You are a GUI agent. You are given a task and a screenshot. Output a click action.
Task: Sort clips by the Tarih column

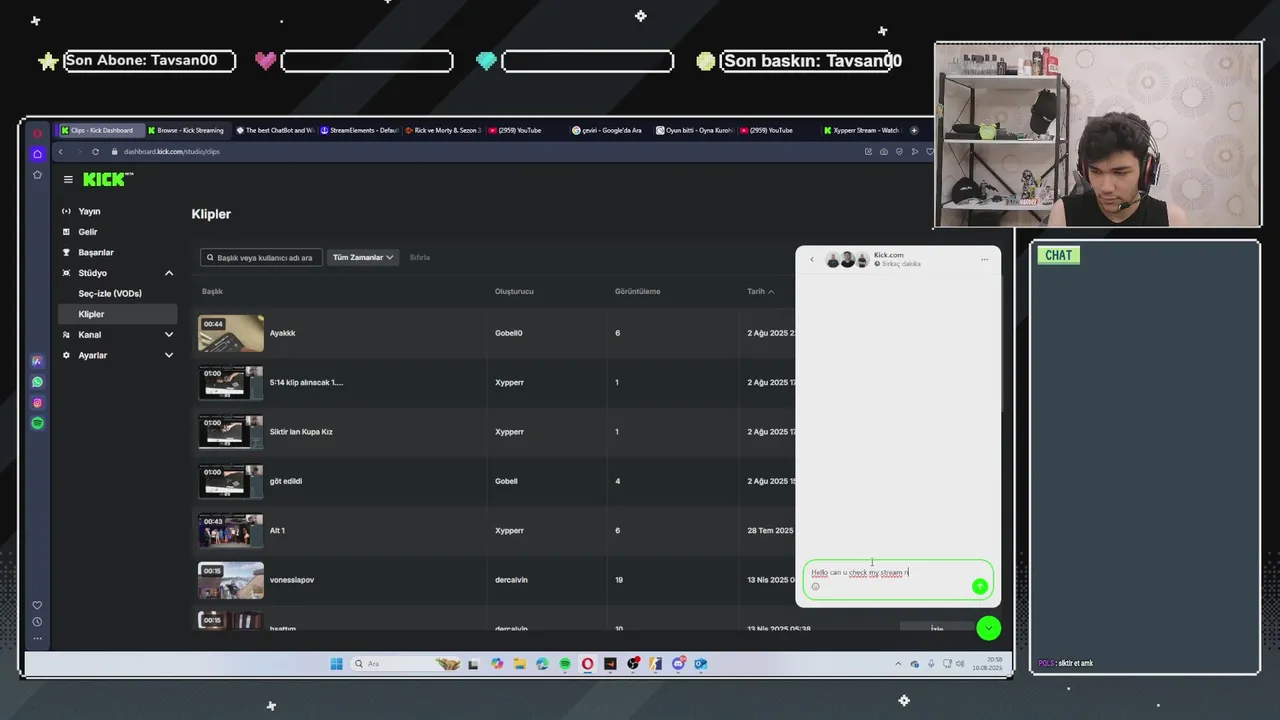[760, 291]
